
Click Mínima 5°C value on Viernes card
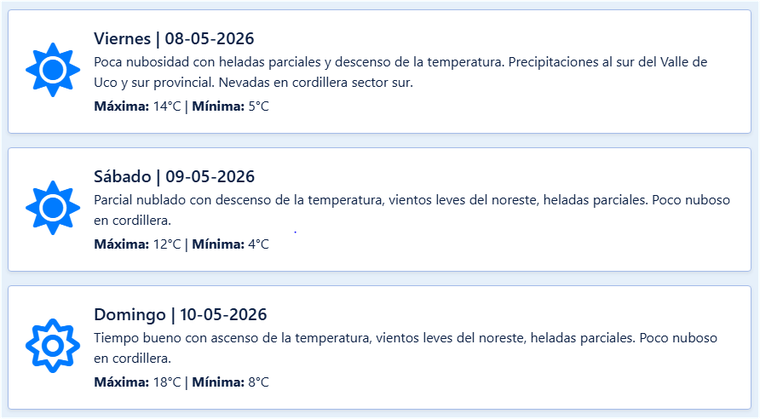[x=231, y=106]
